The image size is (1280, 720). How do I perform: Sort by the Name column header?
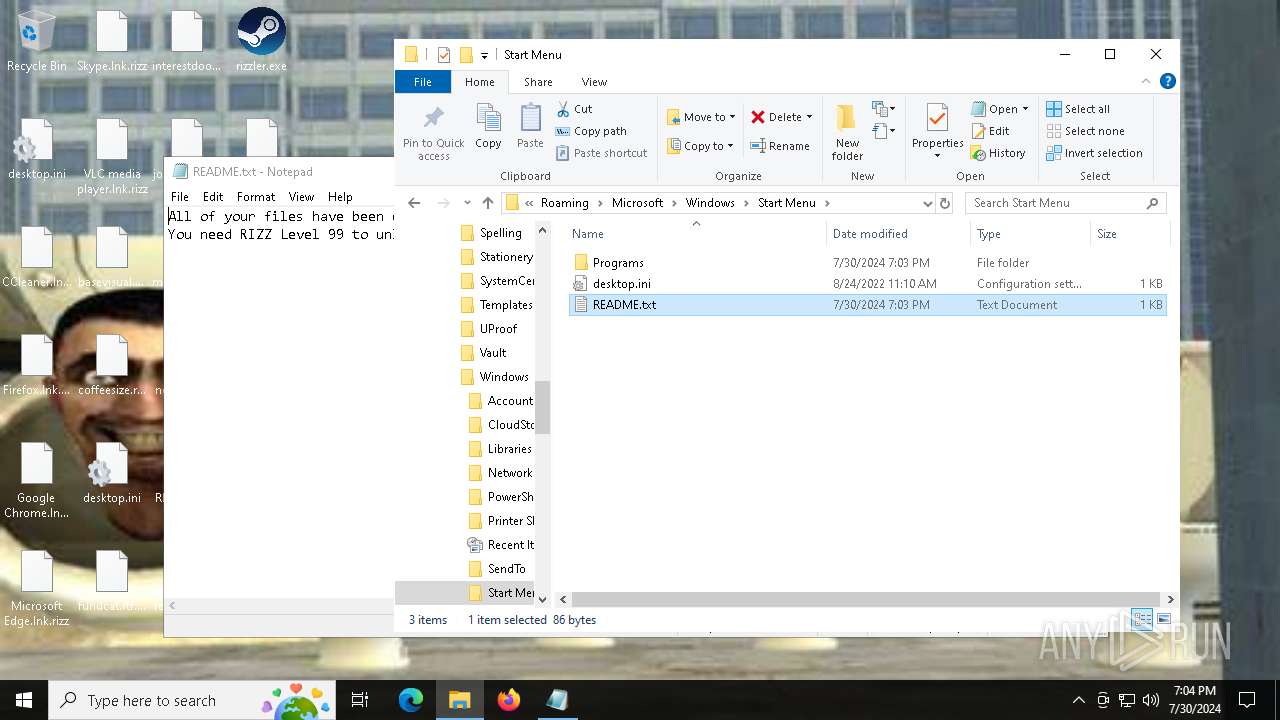pyautogui.click(x=697, y=234)
